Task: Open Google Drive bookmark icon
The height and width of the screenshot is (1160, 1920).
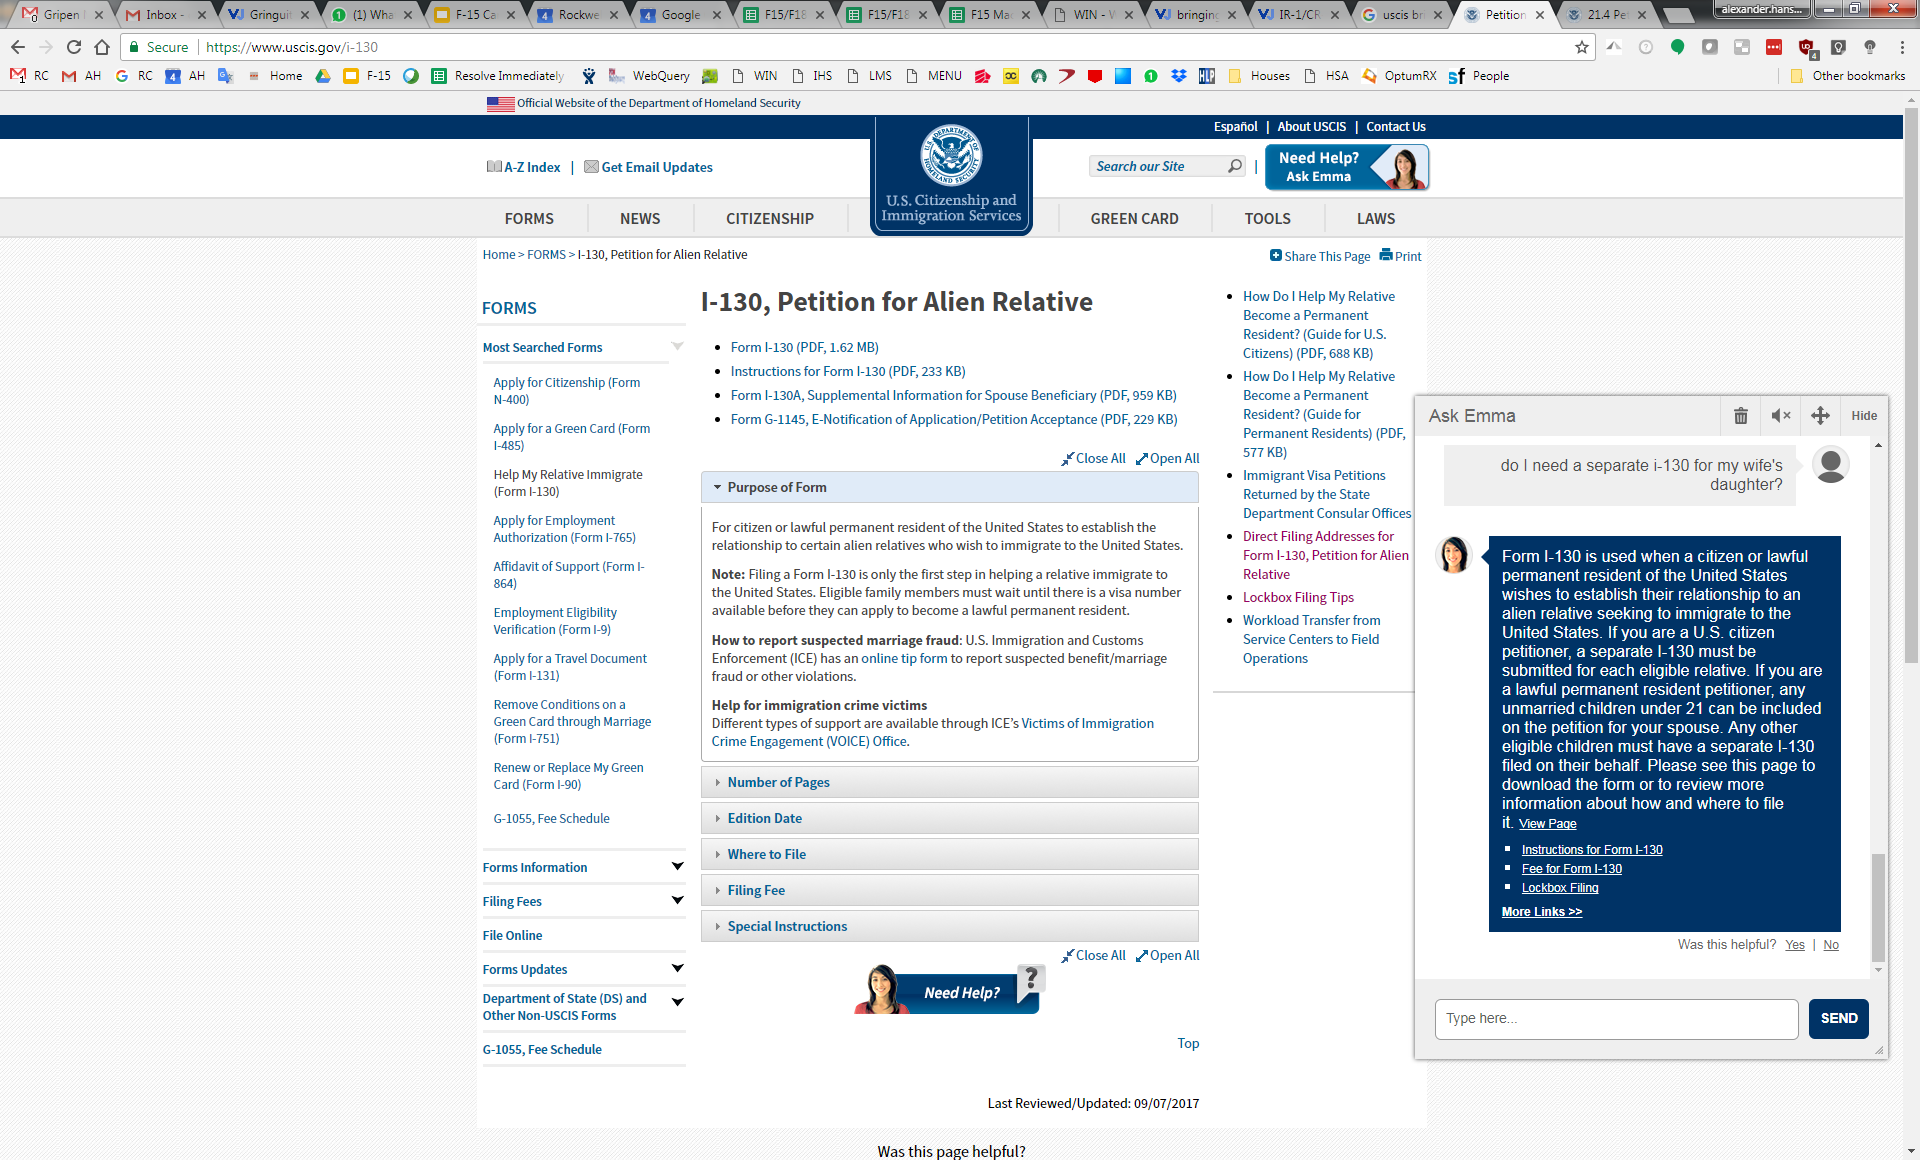Action: (x=323, y=76)
